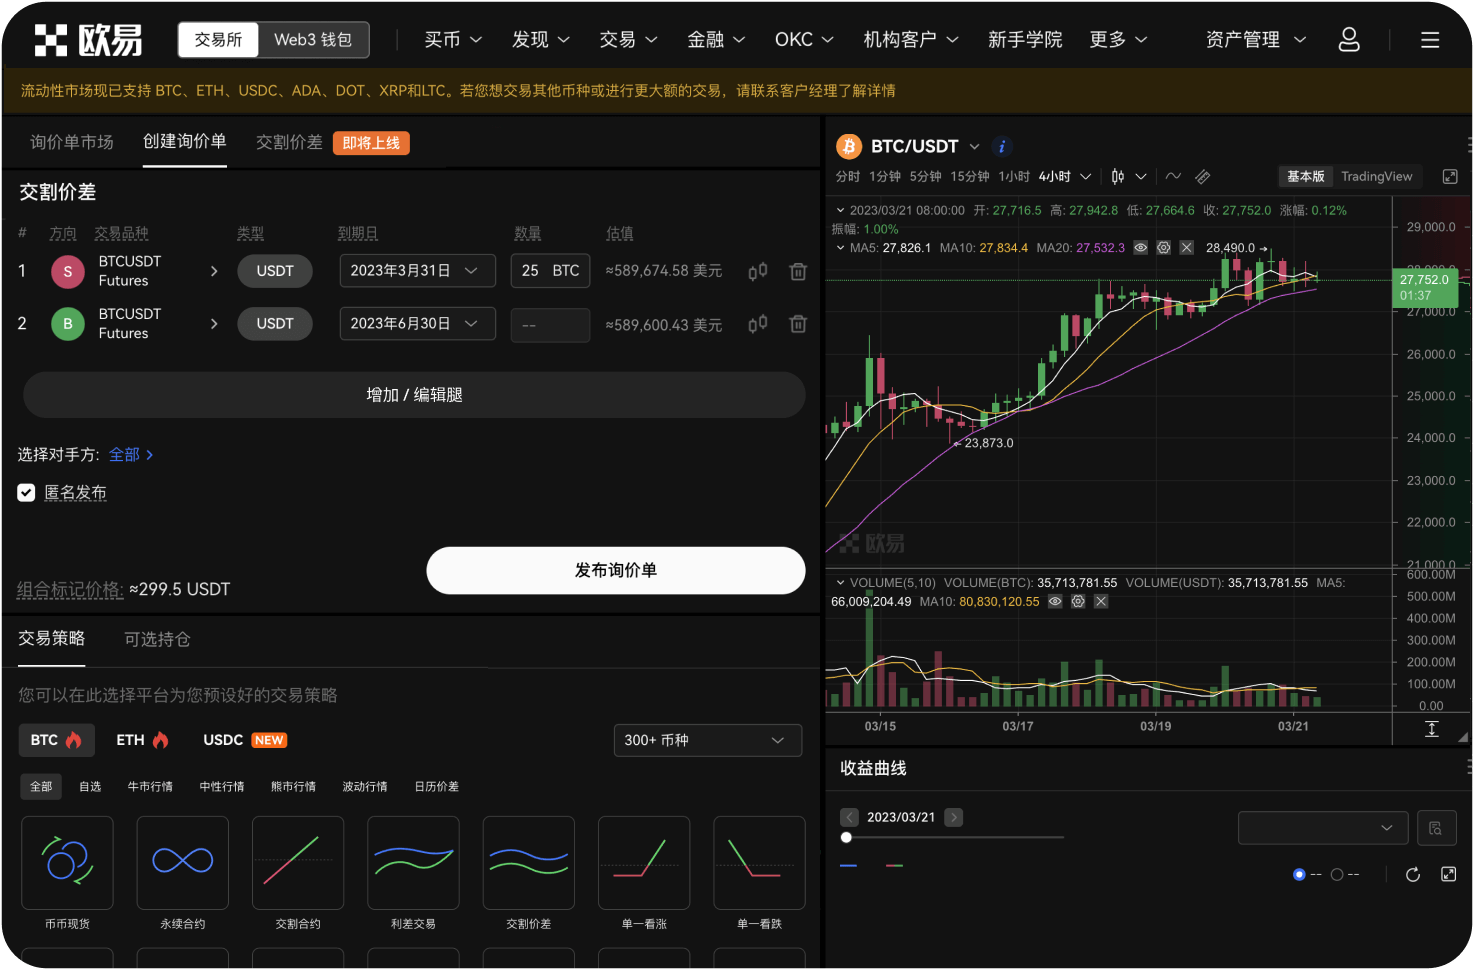
Task: Switch to the 询价单市场 tab
Action: tap(69, 142)
